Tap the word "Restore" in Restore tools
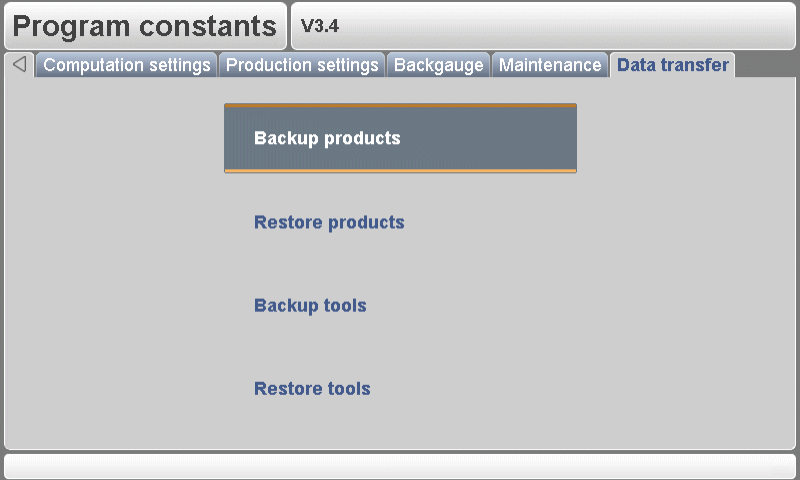 283,389
